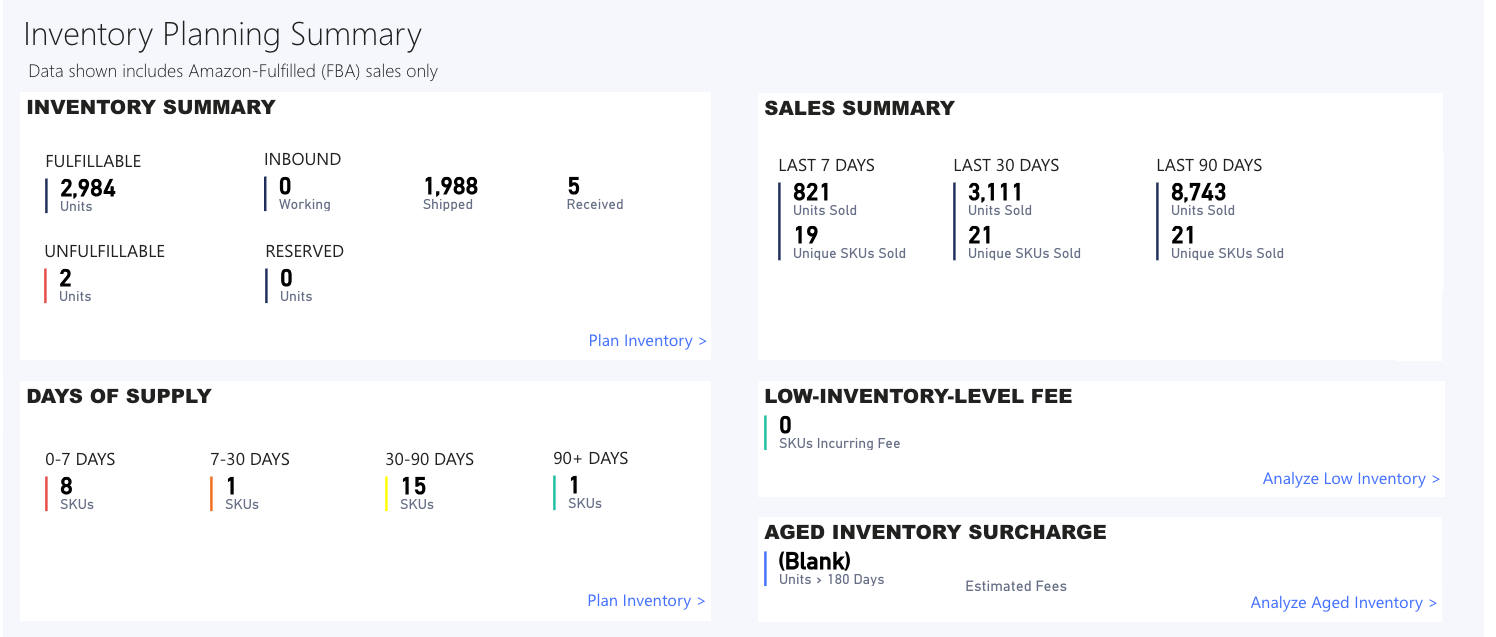This screenshot has height=637, width=1496.
Task: Select the 8 SKUs in 0-7 Days
Action: tap(66, 486)
